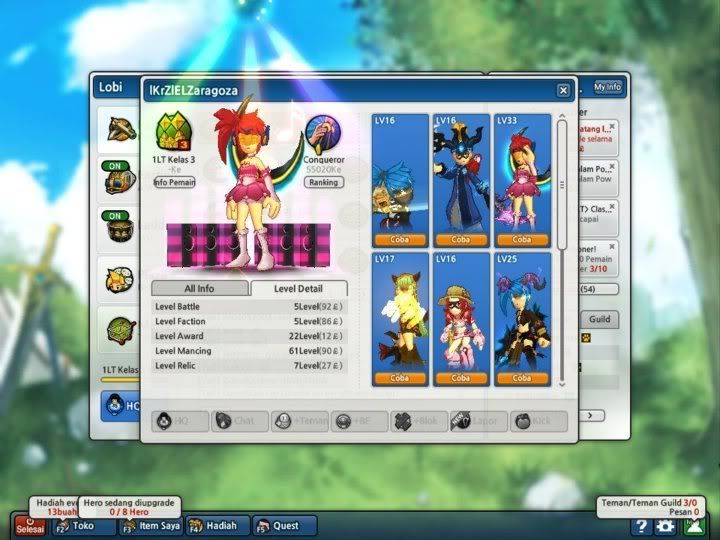
Task: Select the Level Mancing row
Action: (248, 351)
